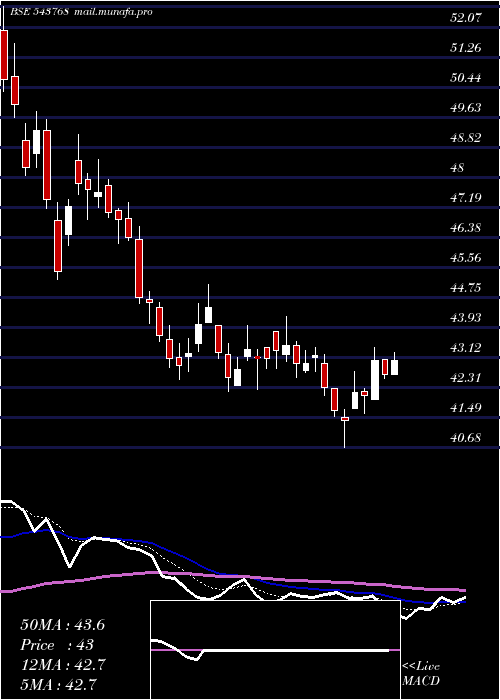Click the <<Live MACD label
This screenshot has height=700, width=500.
coord(421,674)
